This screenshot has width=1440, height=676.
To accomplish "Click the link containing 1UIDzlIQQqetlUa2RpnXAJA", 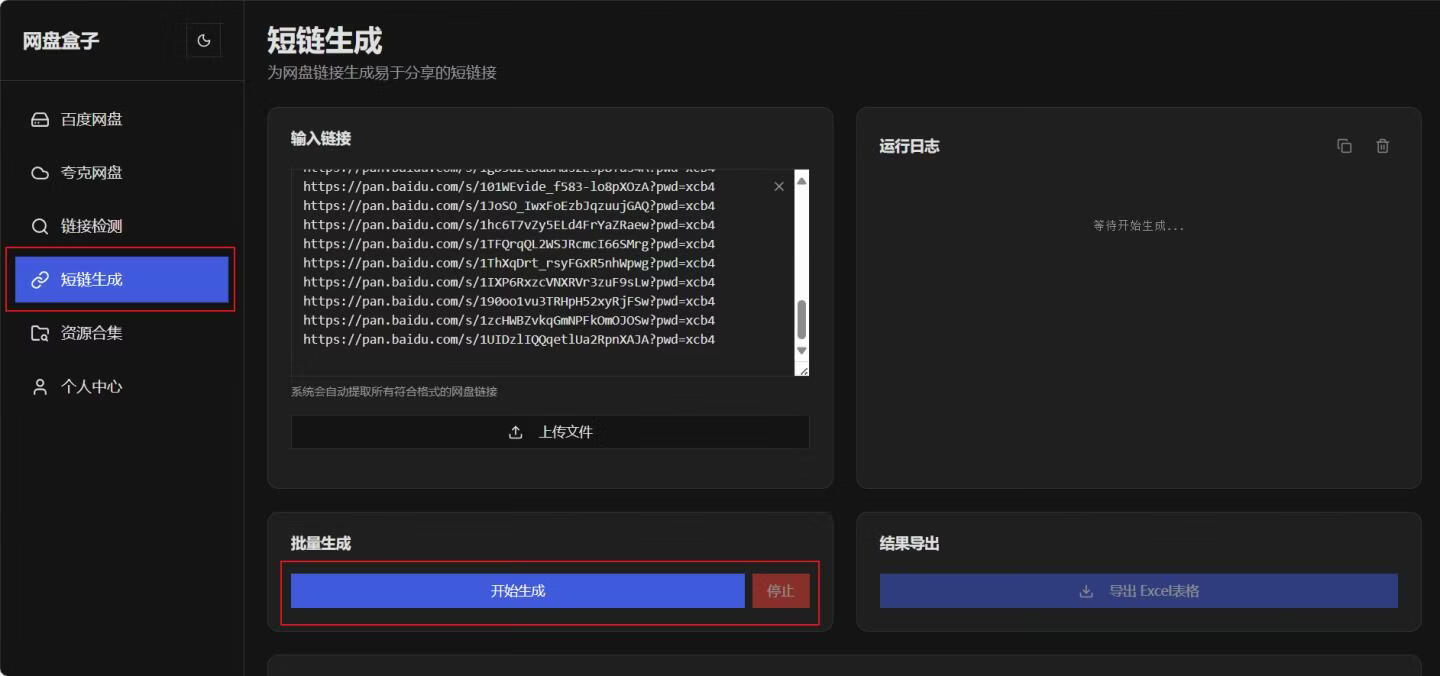I will coord(509,339).
